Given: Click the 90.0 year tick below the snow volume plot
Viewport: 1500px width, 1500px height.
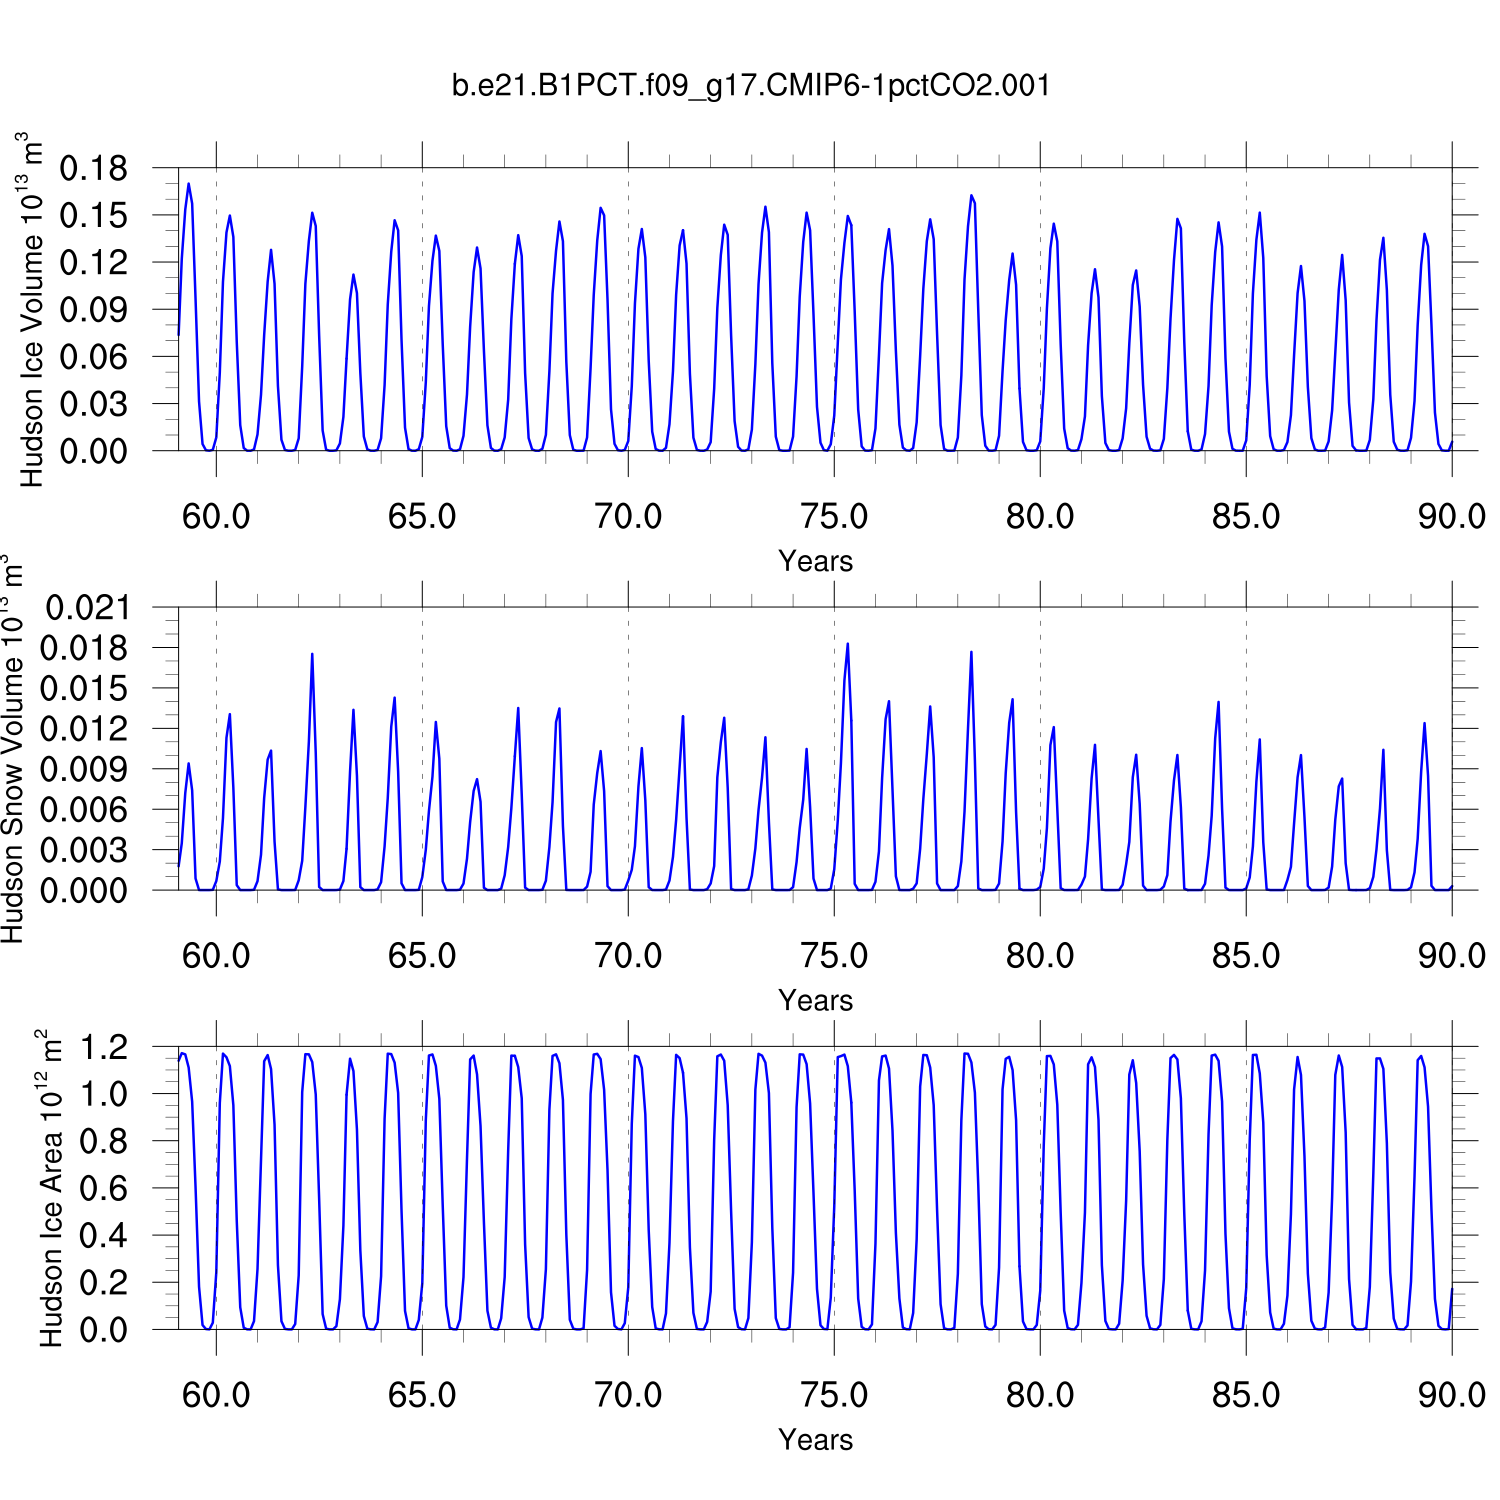Looking at the screenshot, I should pyautogui.click(x=1451, y=956).
